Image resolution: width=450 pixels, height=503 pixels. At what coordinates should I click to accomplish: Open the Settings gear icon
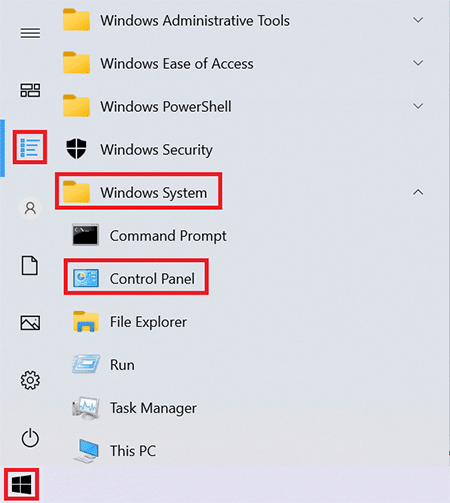30,380
